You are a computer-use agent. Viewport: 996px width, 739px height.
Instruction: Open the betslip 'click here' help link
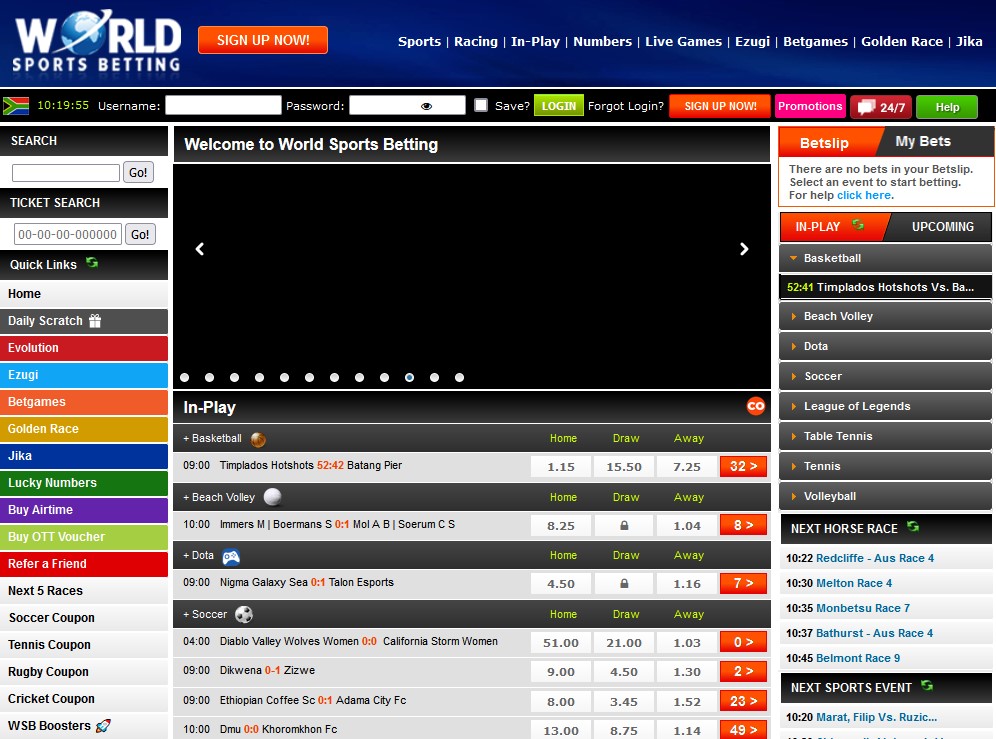point(864,195)
